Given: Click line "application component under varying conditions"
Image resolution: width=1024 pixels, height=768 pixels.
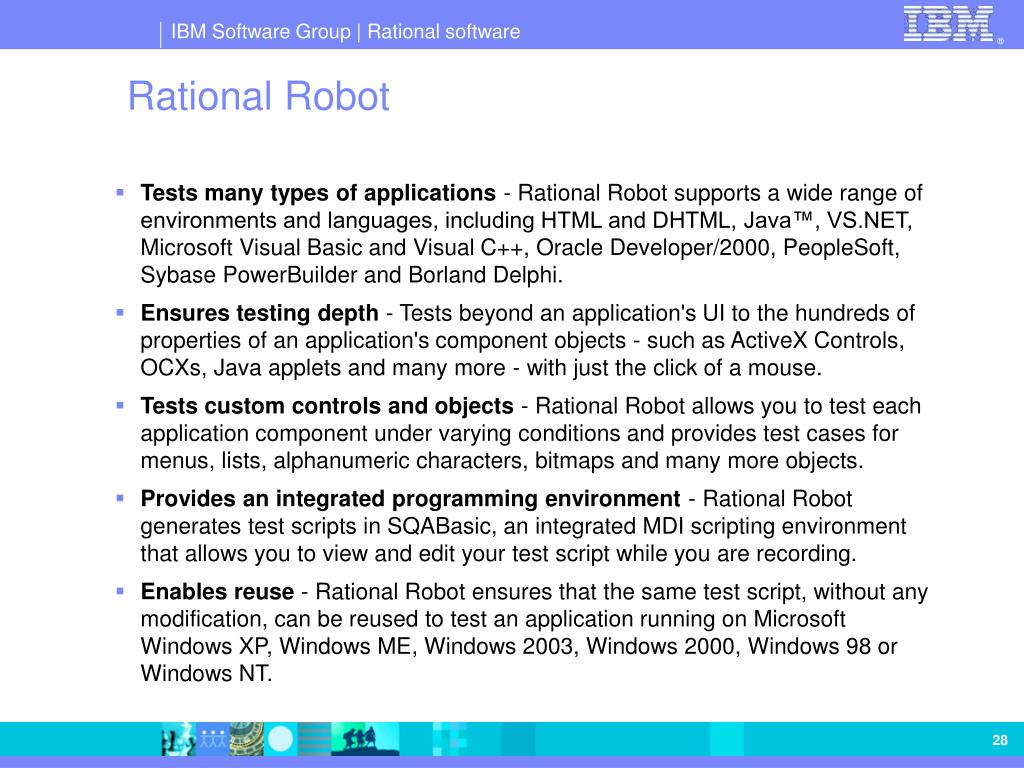Looking at the screenshot, I should tap(519, 434).
